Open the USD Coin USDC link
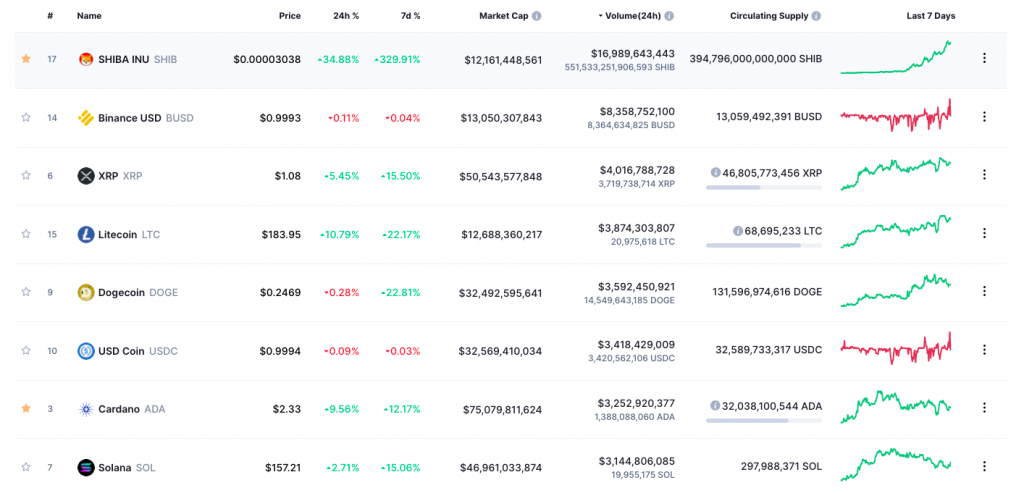 click(x=138, y=351)
